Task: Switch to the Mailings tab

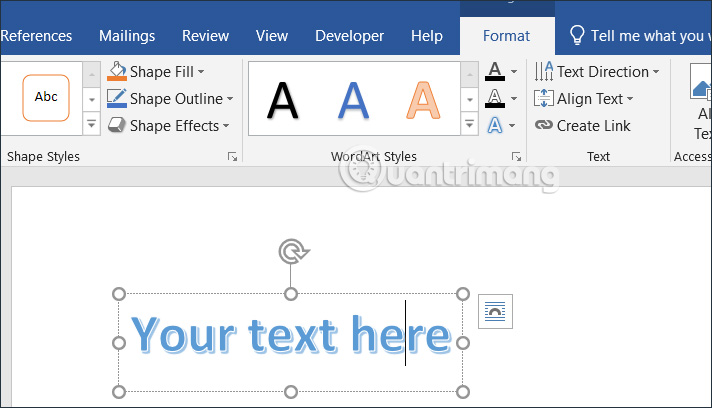Action: click(x=127, y=36)
